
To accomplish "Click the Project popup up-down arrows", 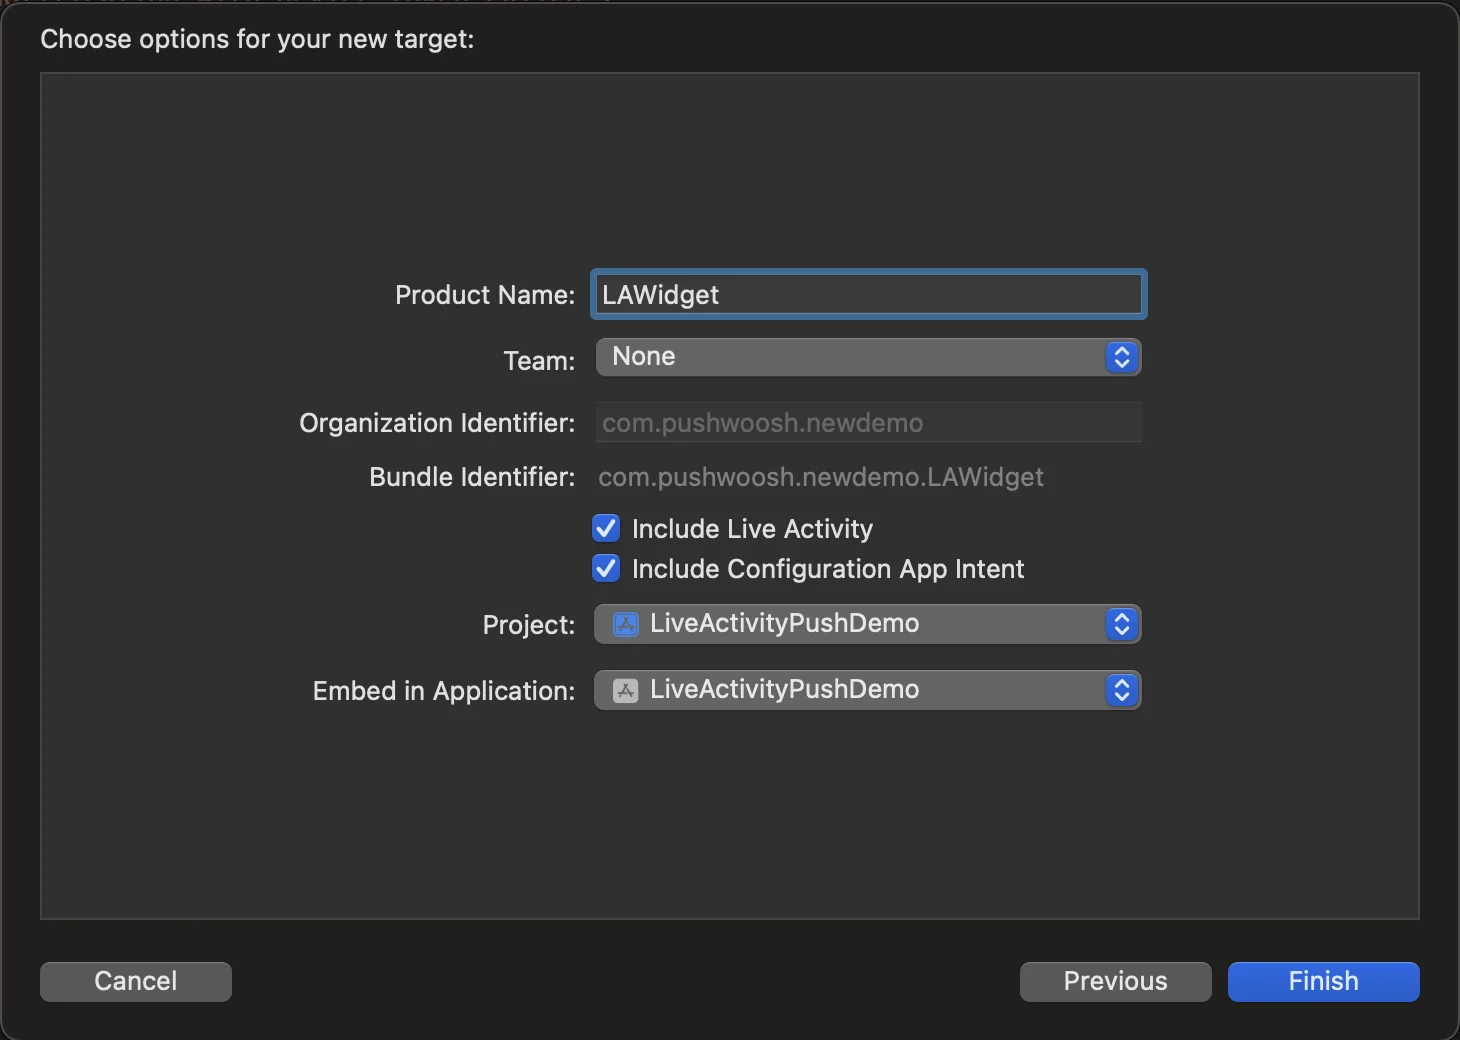I will (1121, 625).
